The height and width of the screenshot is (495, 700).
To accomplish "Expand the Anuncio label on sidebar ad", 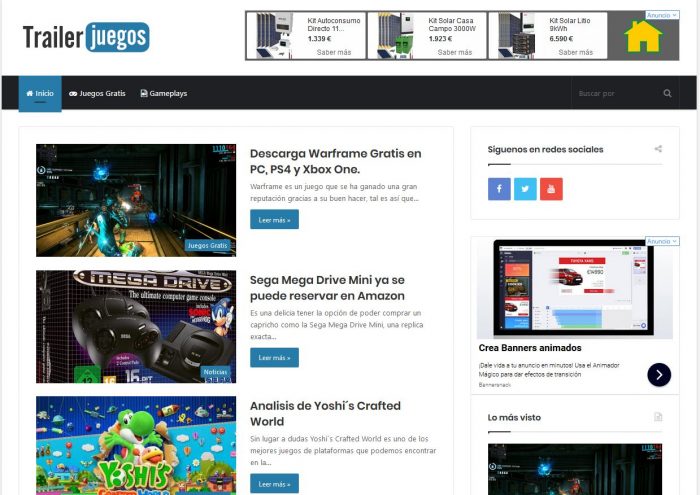I will pyautogui.click(x=662, y=242).
